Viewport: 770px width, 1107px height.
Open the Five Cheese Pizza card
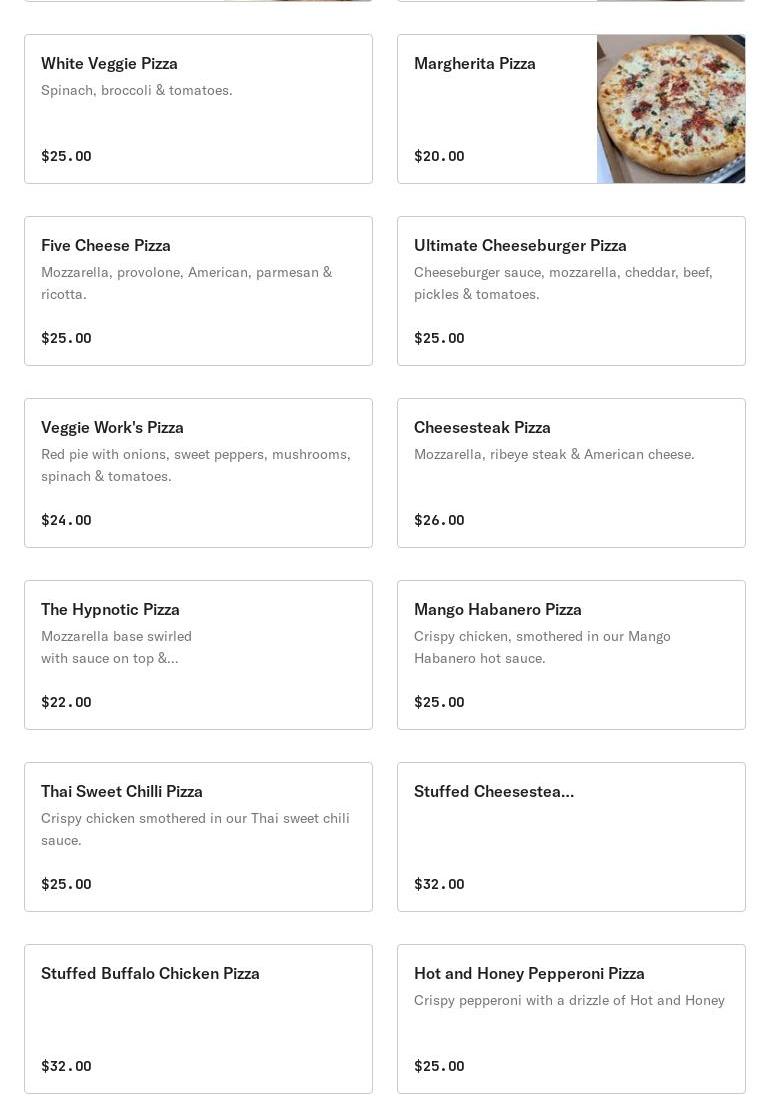tap(198, 291)
